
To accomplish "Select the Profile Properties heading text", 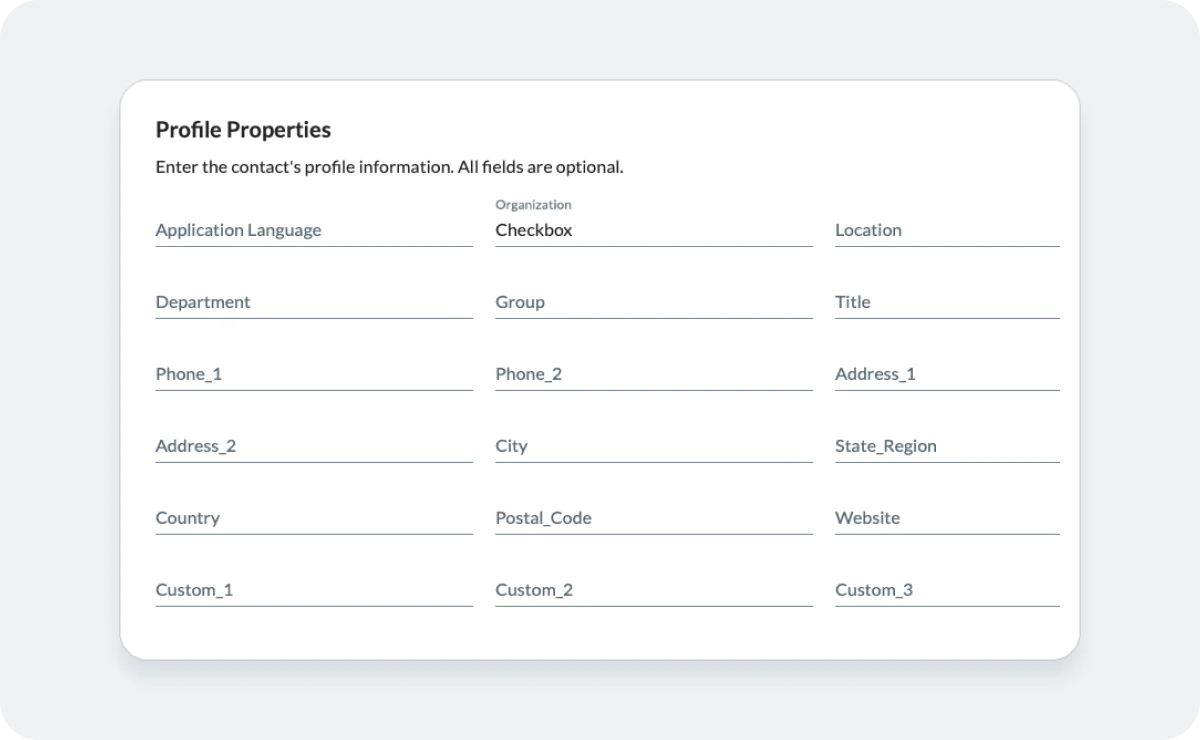I will click(x=242, y=129).
